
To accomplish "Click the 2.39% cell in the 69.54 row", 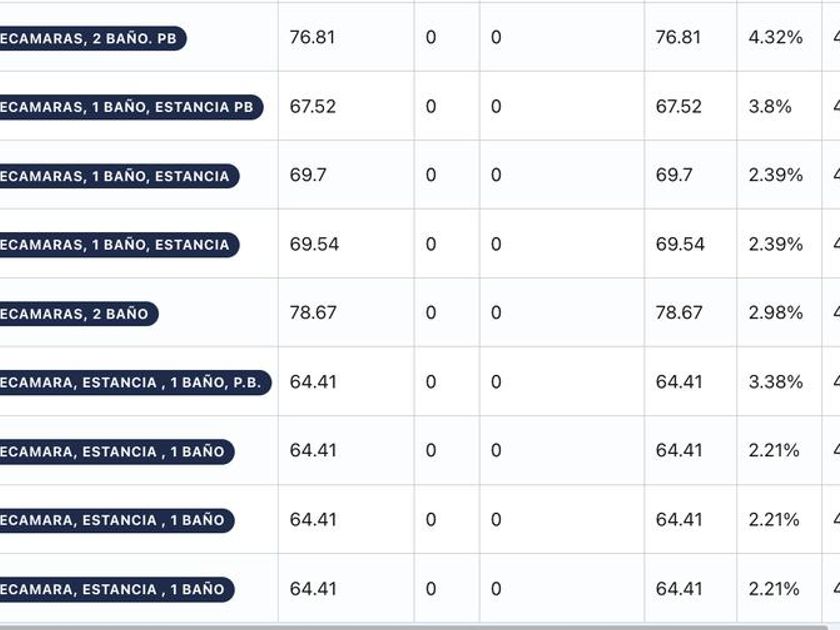I will 775,245.
